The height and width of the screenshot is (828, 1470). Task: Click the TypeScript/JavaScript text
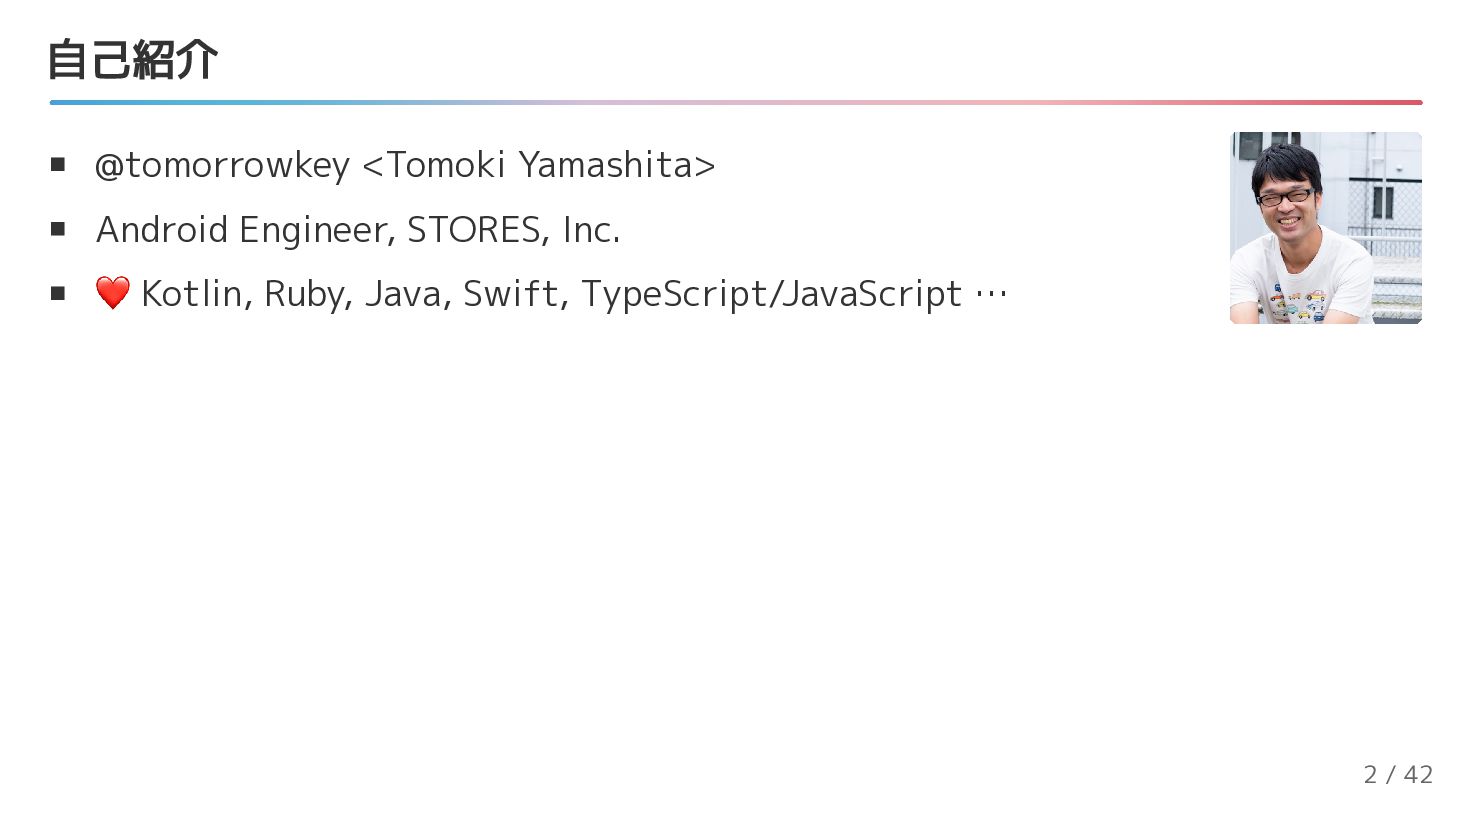coord(771,294)
